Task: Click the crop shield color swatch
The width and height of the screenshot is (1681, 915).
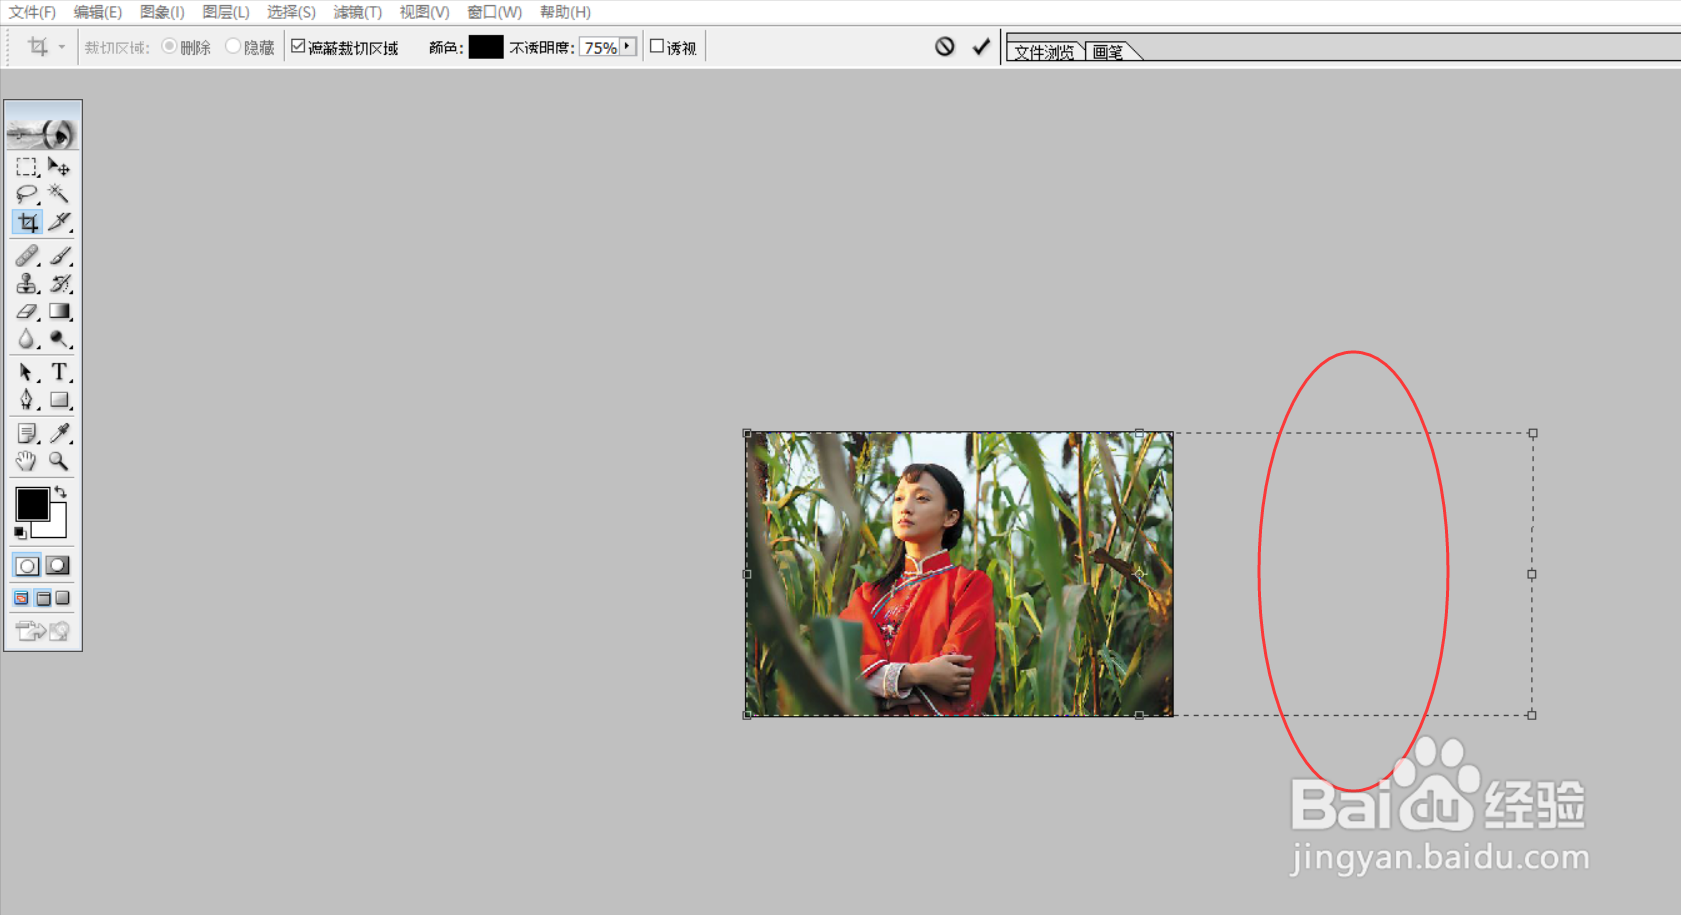Action: (486, 47)
